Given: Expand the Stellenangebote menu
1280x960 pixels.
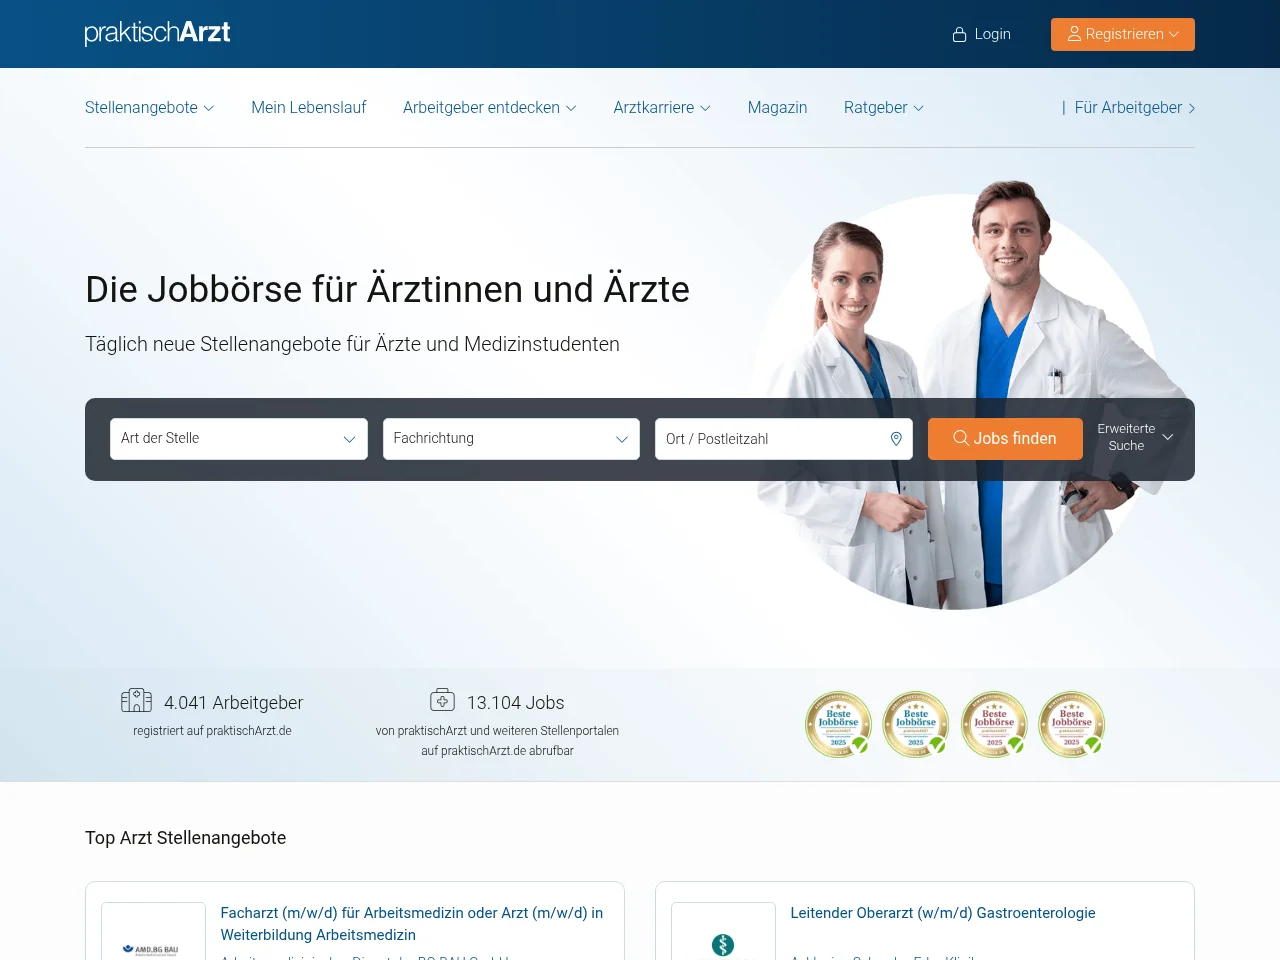Looking at the screenshot, I should 149,107.
